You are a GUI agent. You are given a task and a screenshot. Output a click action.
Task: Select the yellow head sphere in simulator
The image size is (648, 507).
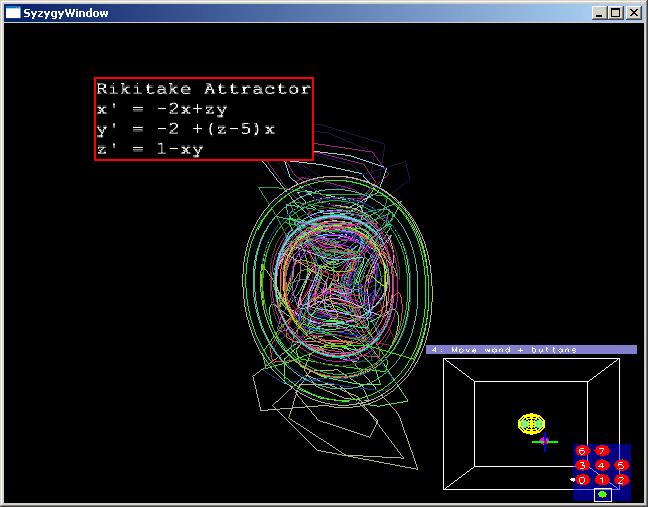(x=532, y=423)
